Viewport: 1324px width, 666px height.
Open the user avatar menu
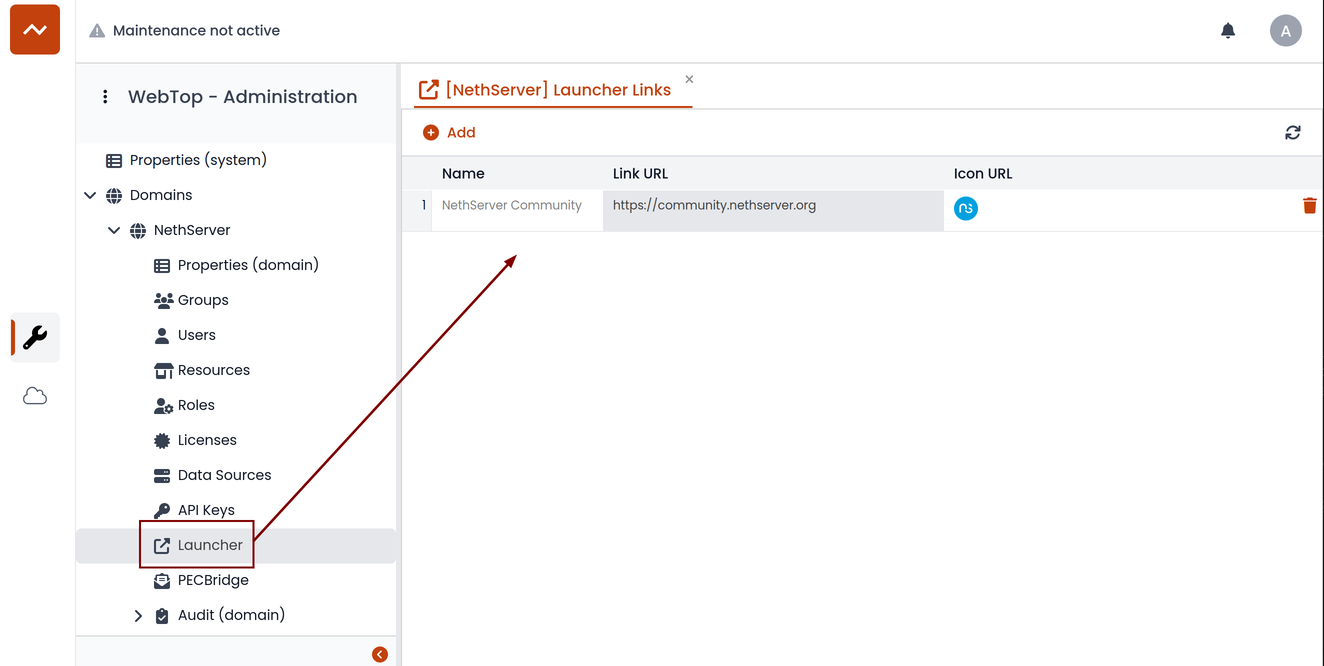coord(1286,30)
